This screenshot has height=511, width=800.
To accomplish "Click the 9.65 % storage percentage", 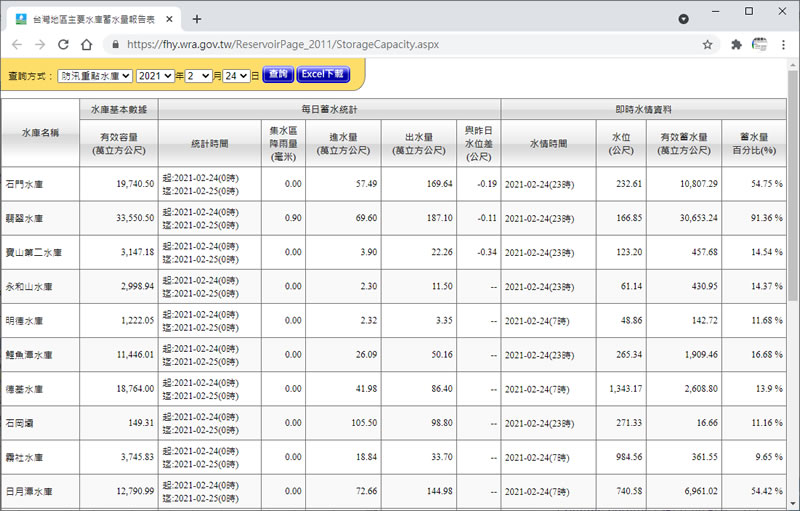I will [769, 457].
